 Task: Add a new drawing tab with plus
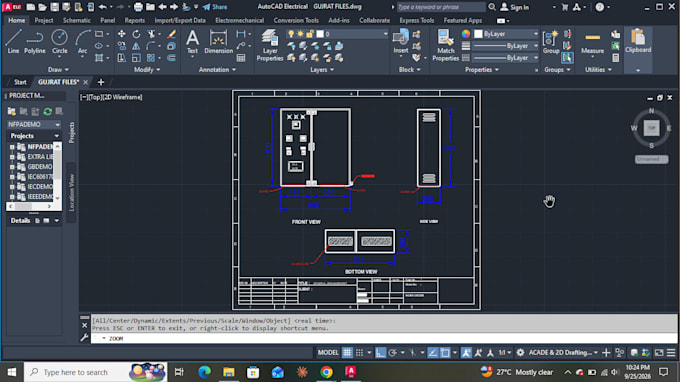tap(101, 82)
